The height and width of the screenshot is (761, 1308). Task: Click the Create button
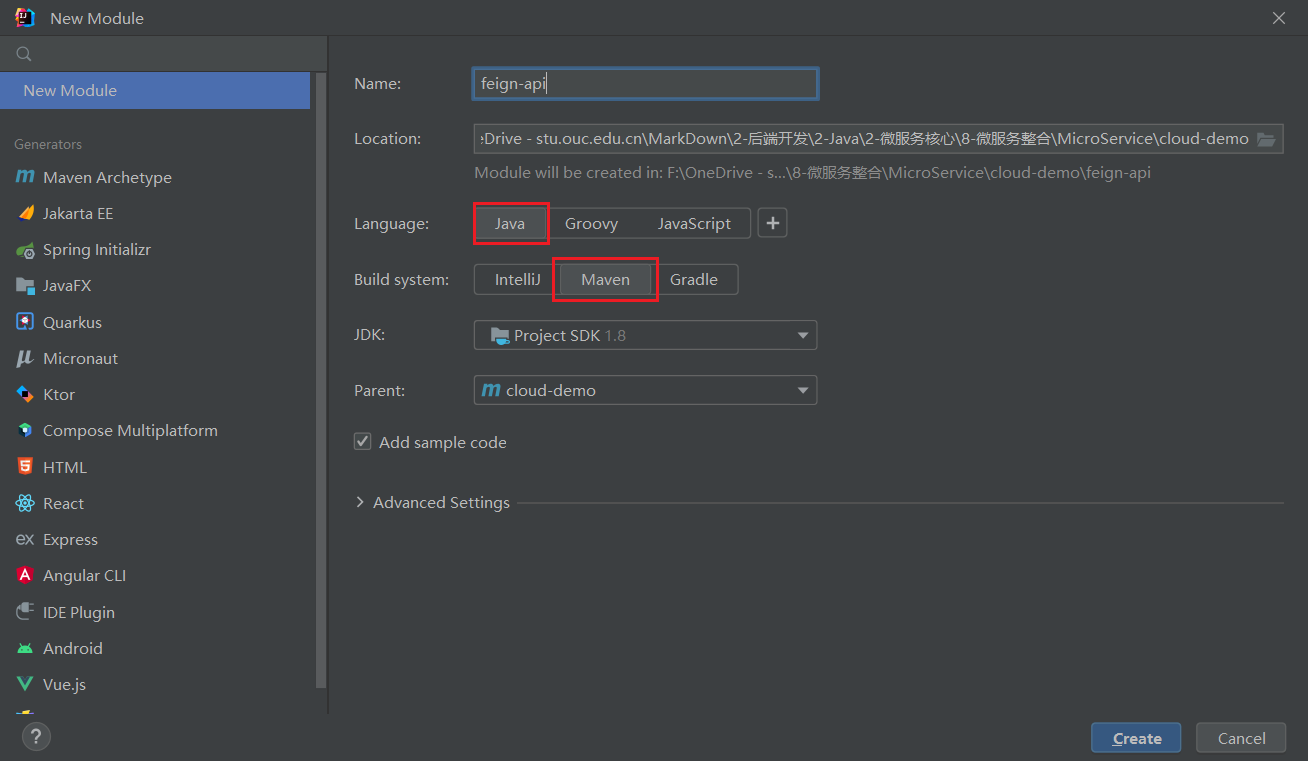click(x=1136, y=738)
